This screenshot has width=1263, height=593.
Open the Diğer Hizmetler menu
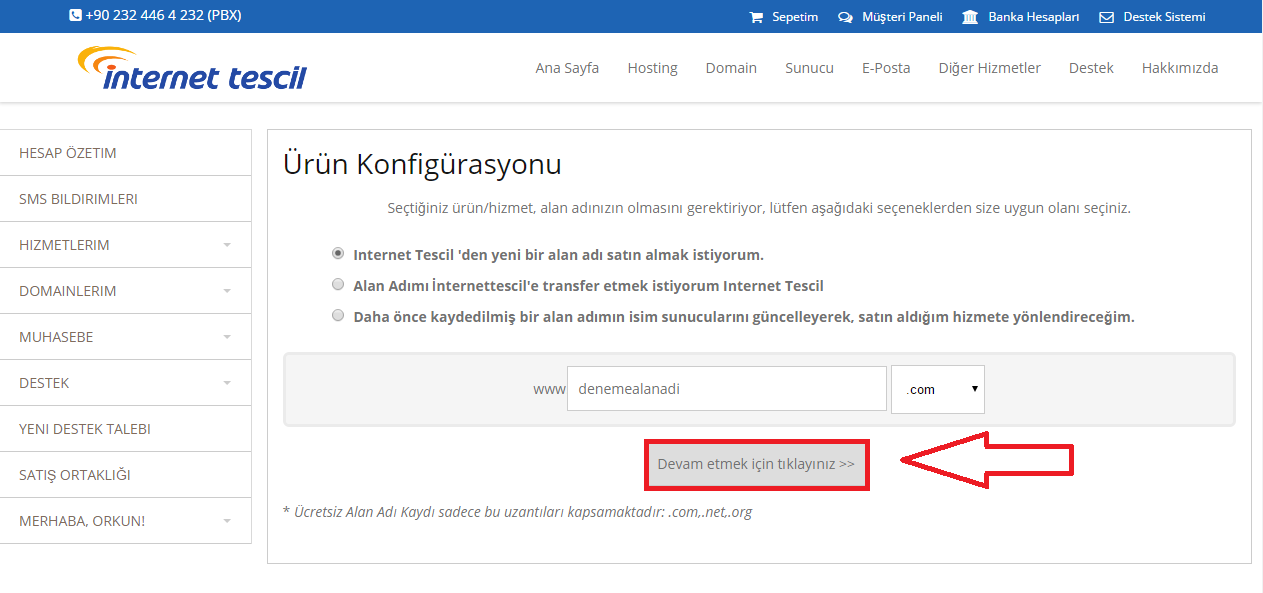tap(989, 68)
